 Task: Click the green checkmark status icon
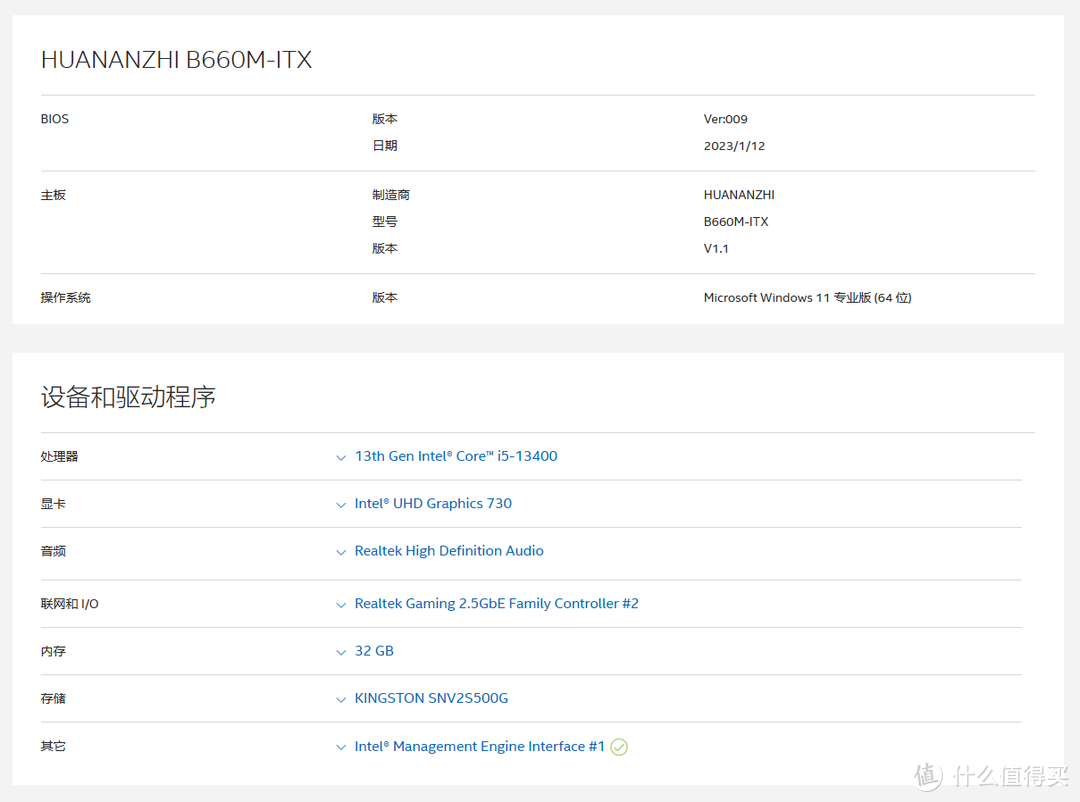[619, 747]
